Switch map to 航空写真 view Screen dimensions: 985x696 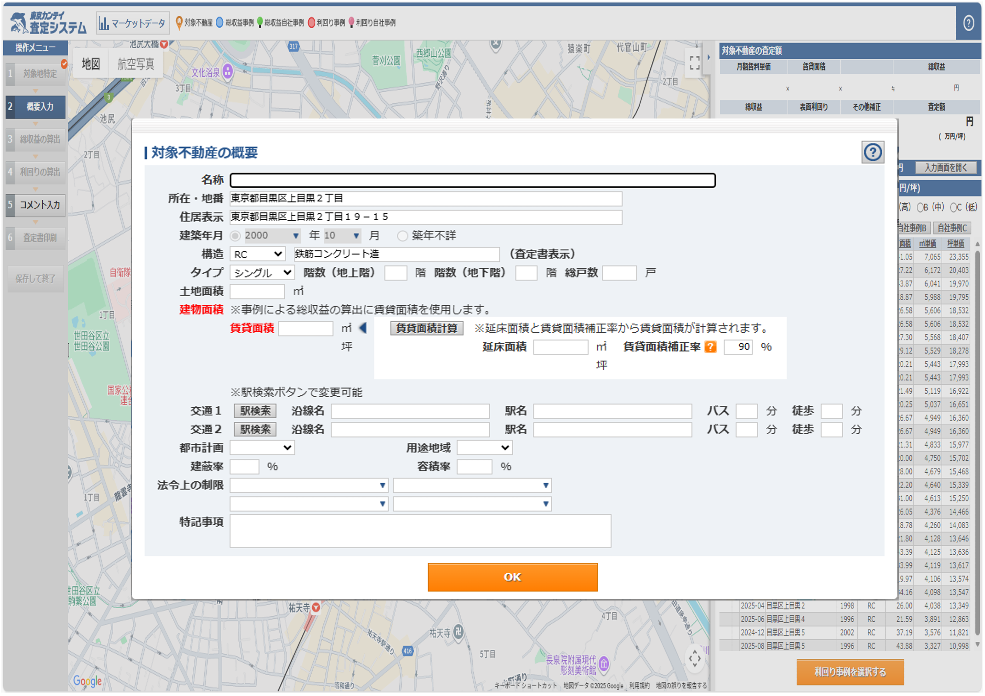[136, 63]
